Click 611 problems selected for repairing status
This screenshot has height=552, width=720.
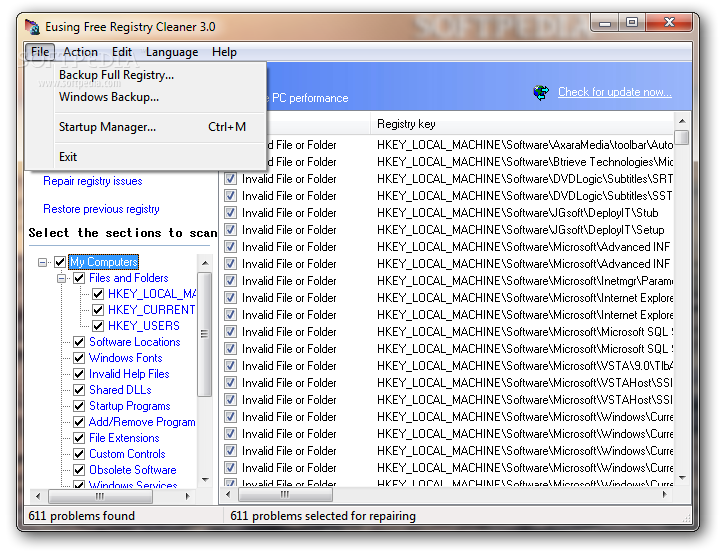pyautogui.click(x=323, y=516)
